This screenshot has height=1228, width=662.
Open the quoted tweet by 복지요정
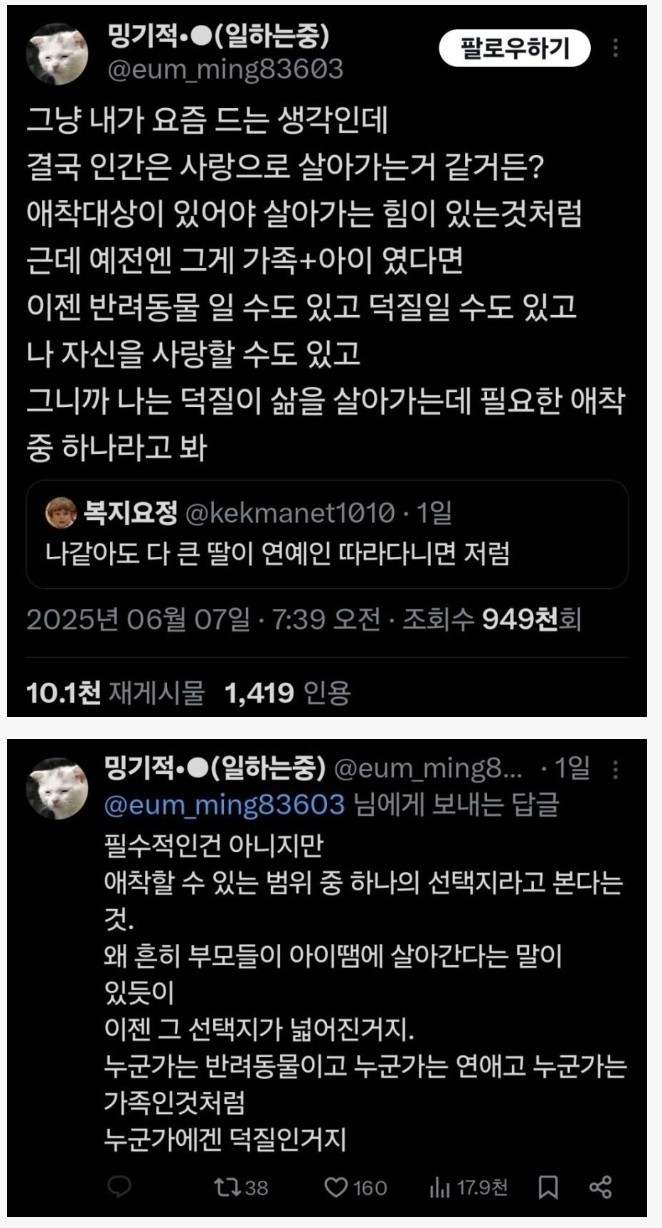click(x=328, y=534)
